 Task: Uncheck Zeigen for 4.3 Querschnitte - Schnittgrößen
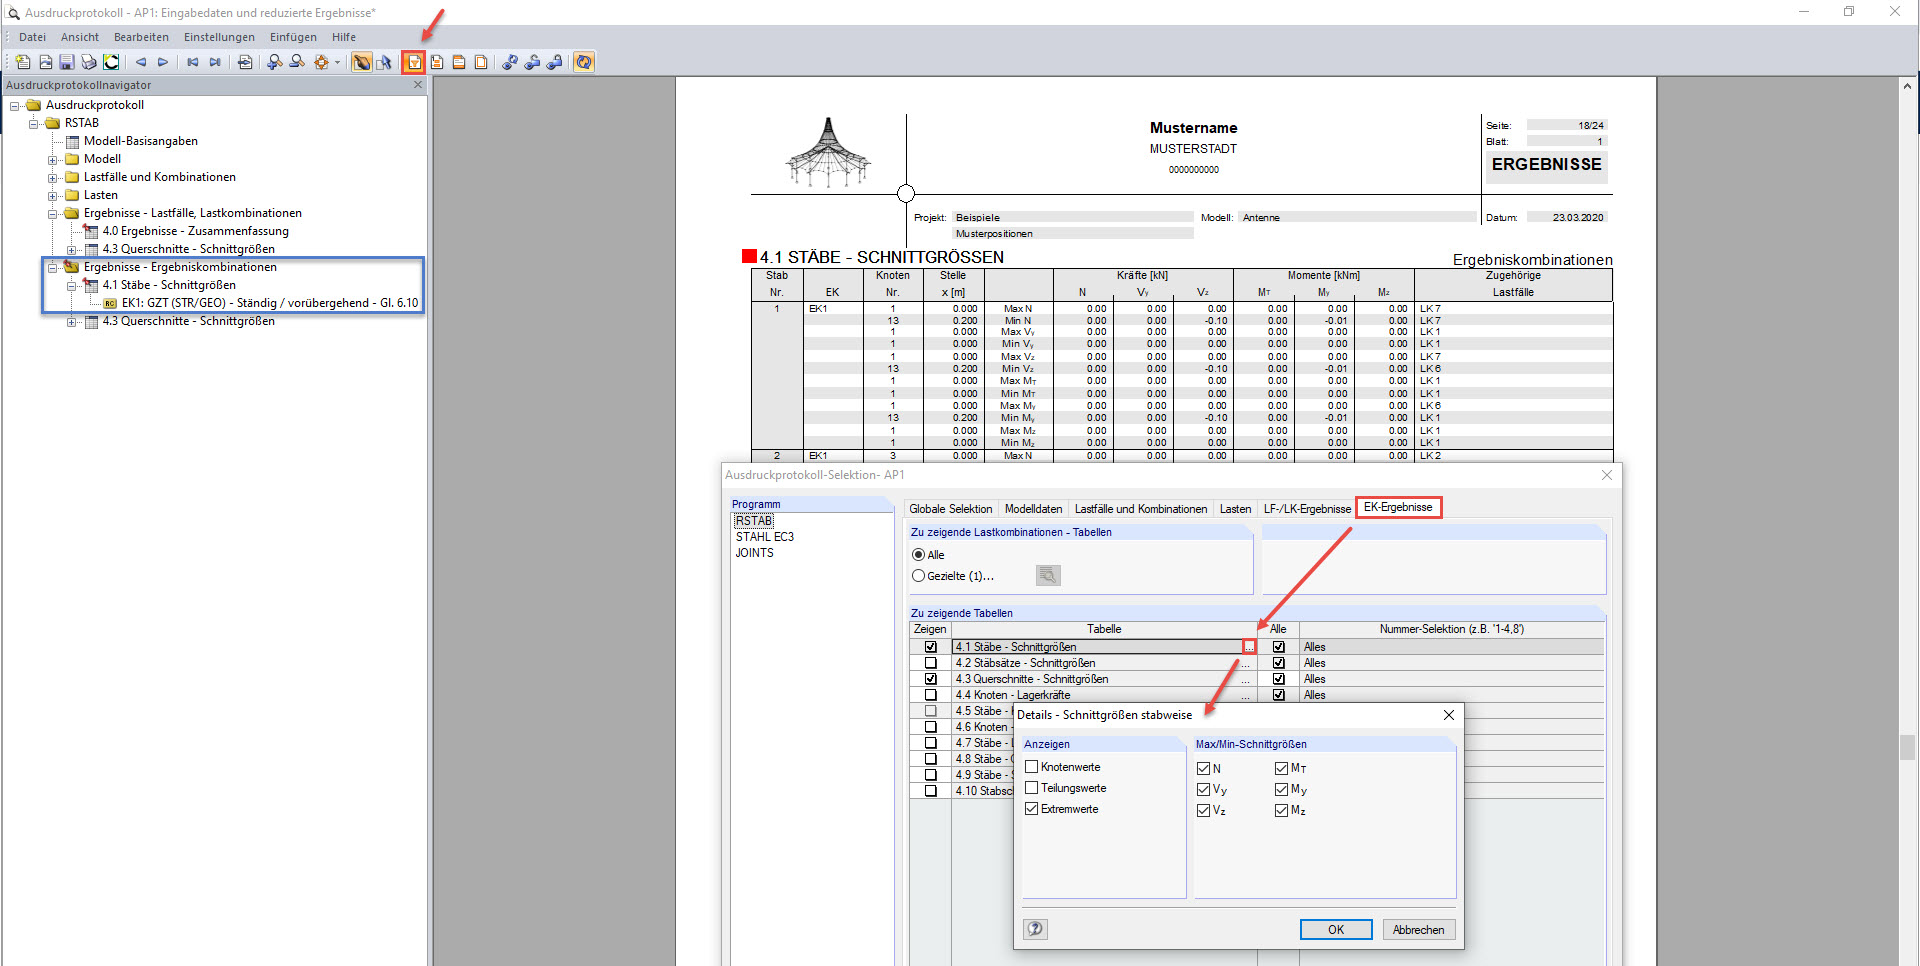[x=931, y=679]
